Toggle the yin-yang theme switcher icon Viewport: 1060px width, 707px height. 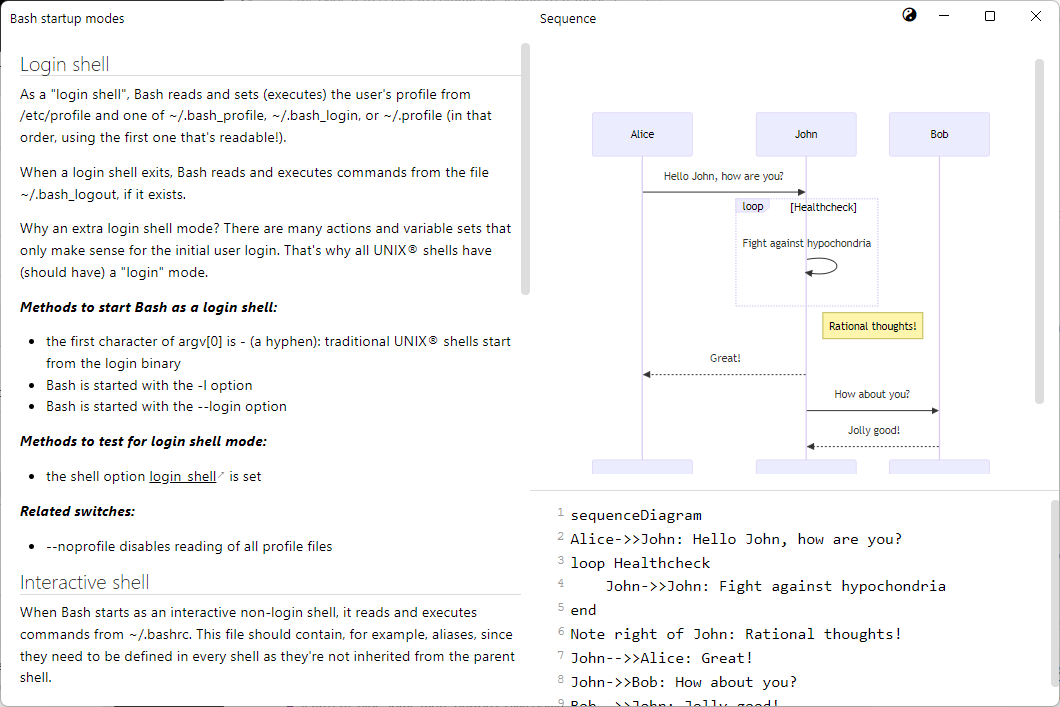(909, 15)
